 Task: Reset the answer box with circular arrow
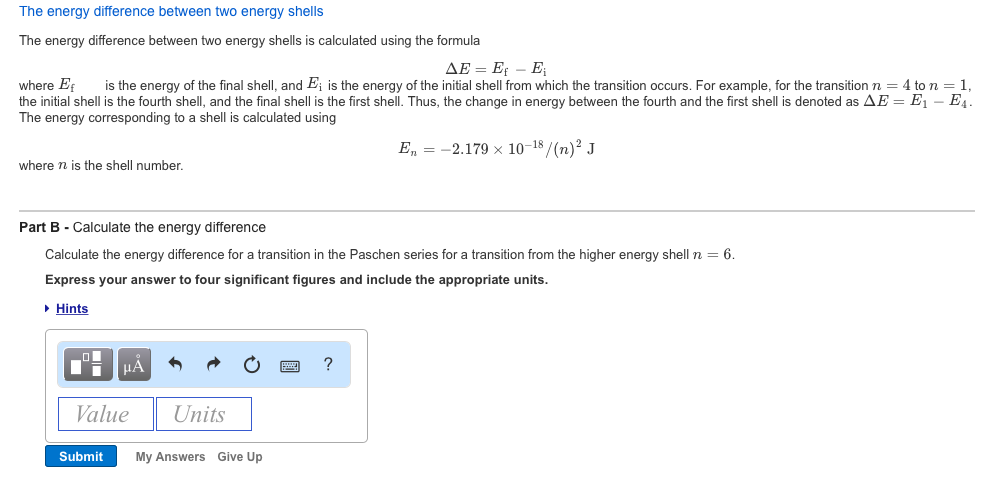click(x=251, y=364)
